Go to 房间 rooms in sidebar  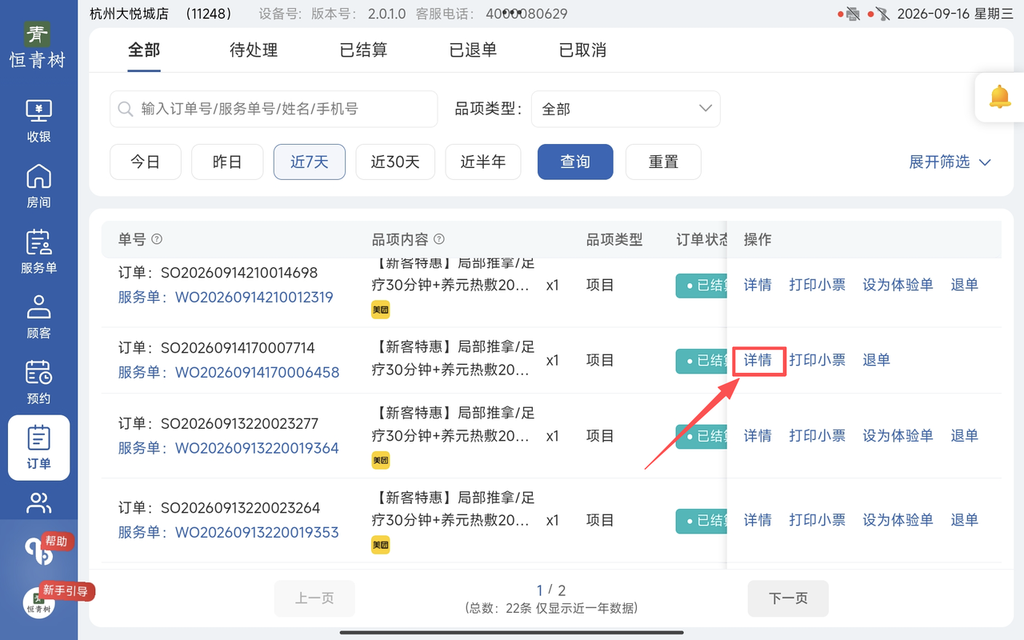(x=39, y=186)
